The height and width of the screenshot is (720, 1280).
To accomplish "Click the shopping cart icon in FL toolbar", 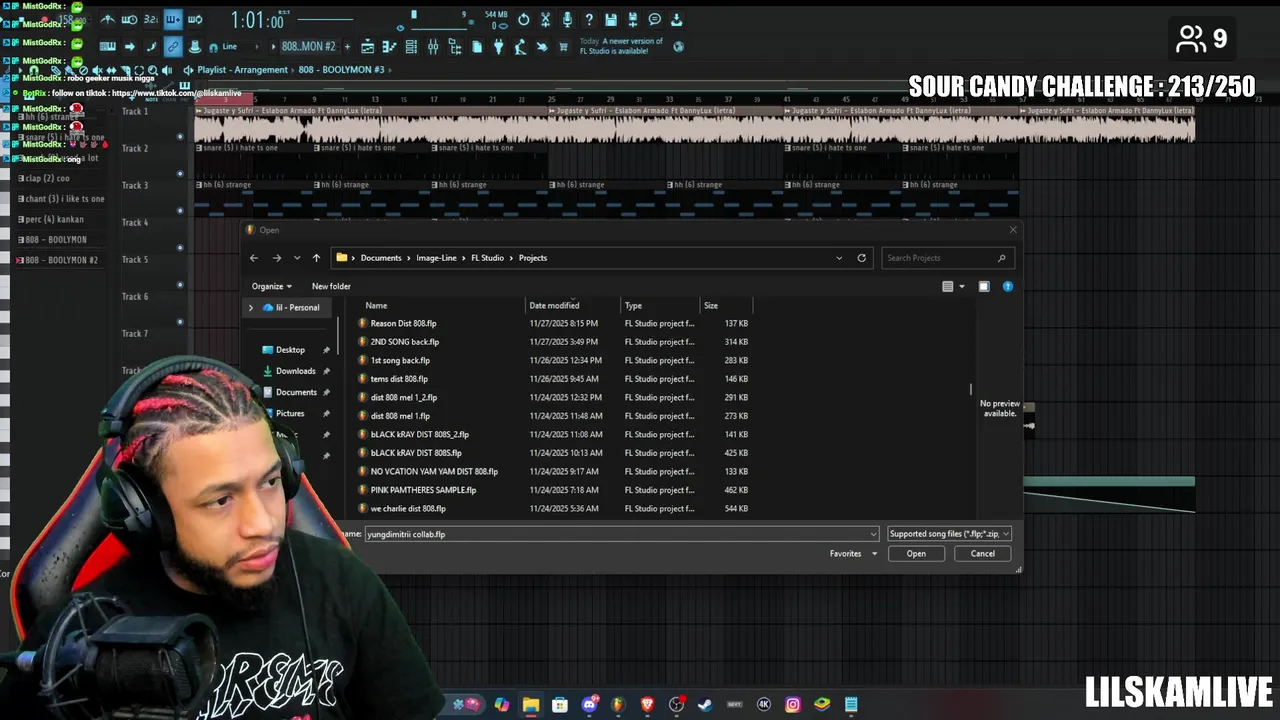I will [564, 47].
